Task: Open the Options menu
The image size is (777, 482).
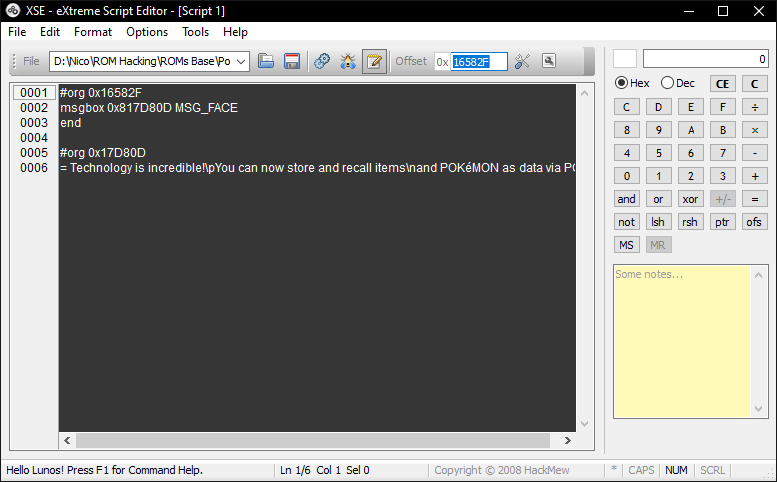Action: [147, 32]
